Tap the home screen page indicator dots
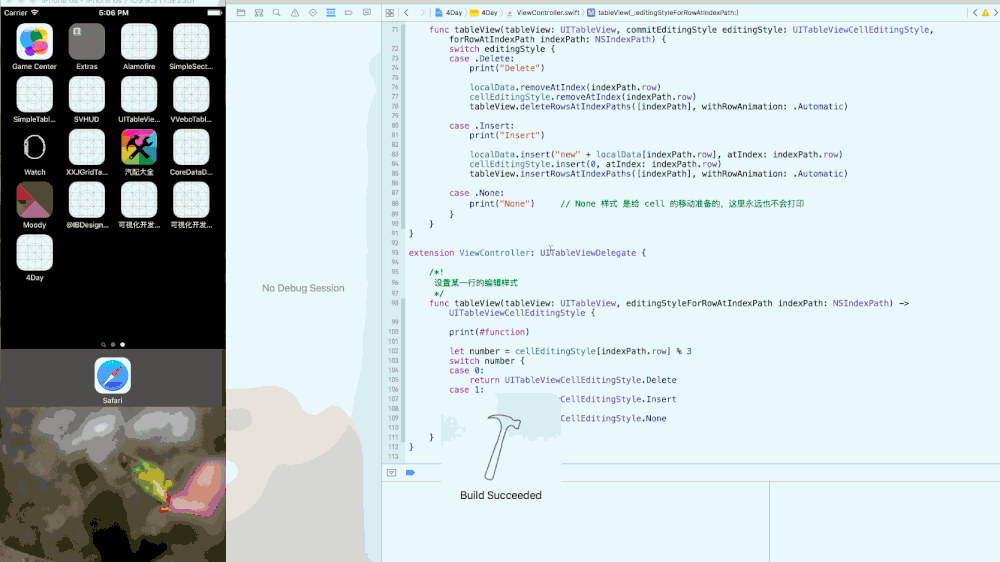 113,344
